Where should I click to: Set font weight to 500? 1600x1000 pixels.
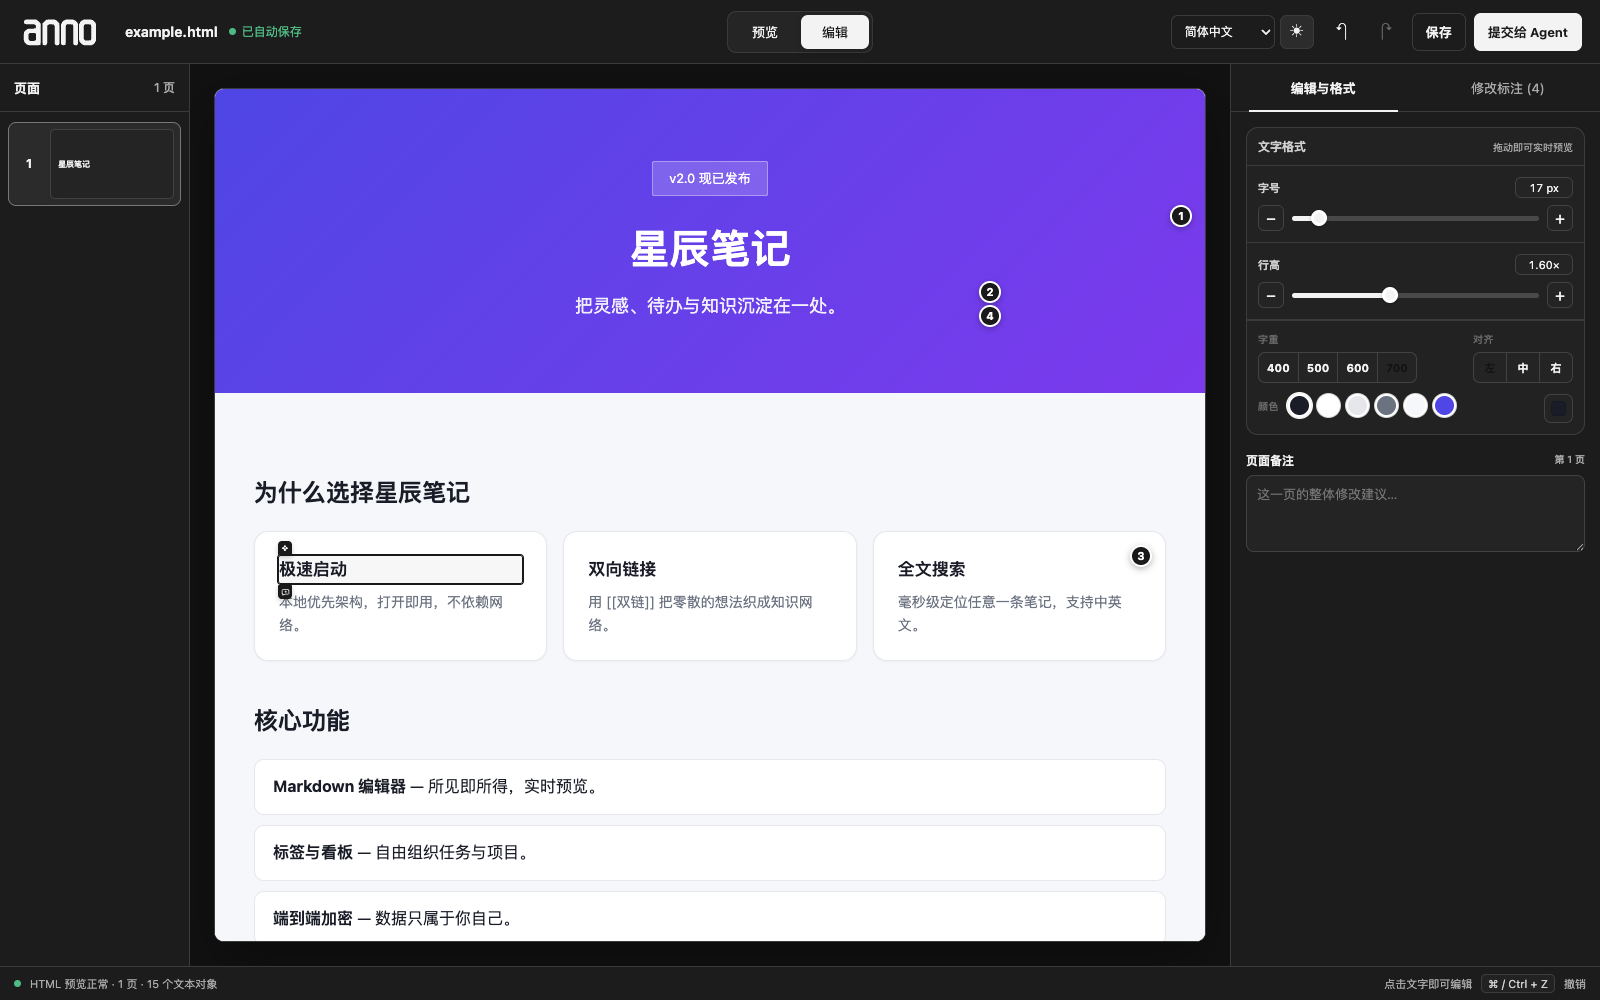1318,368
